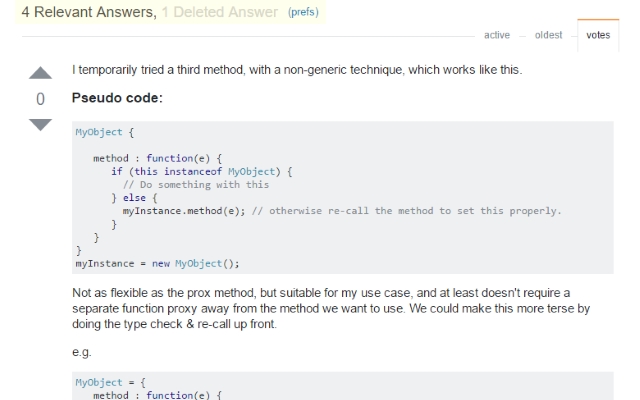Click the code line 'myInstance = new MyObject();'
Screen dimensions: 640x400
157,264
